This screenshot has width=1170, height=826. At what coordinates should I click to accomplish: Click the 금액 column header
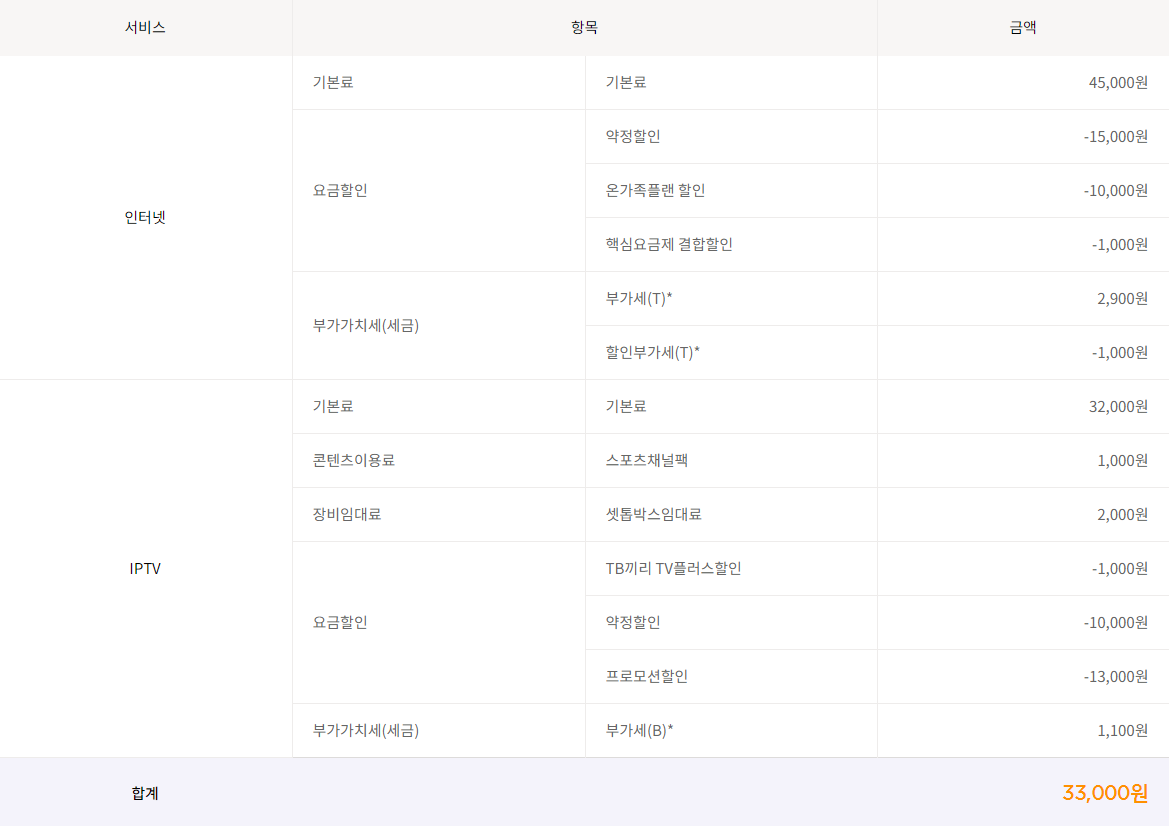1022,28
